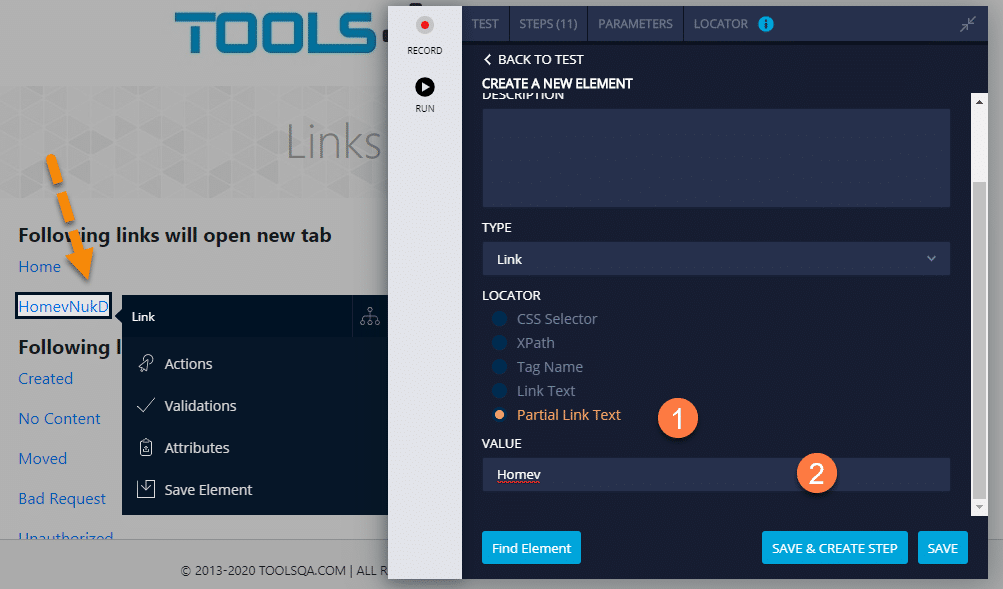1003x589 pixels.
Task: Open the Home link on the page
Action: click(x=40, y=267)
